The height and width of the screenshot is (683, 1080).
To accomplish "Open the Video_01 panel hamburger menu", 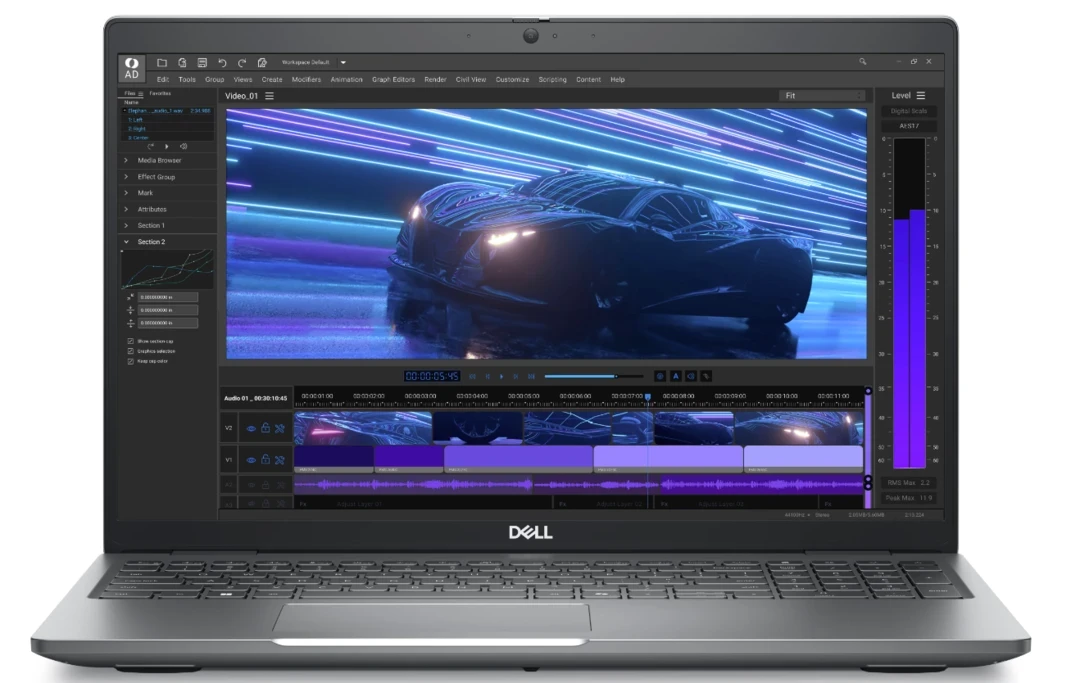I will click(x=269, y=96).
